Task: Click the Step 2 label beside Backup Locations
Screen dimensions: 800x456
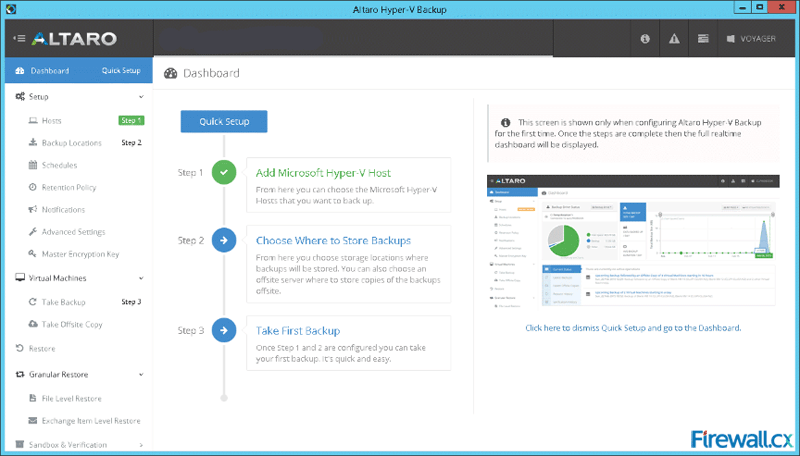Action: point(131,143)
